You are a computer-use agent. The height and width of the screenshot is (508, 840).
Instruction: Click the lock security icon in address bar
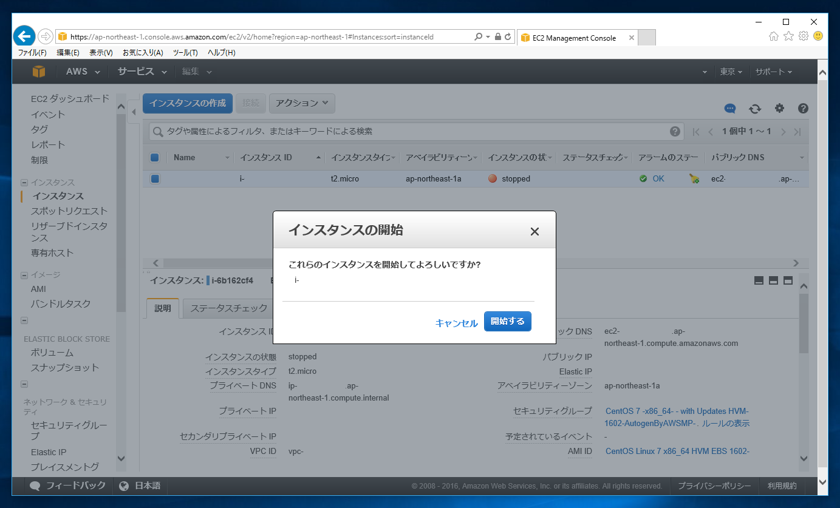point(498,36)
